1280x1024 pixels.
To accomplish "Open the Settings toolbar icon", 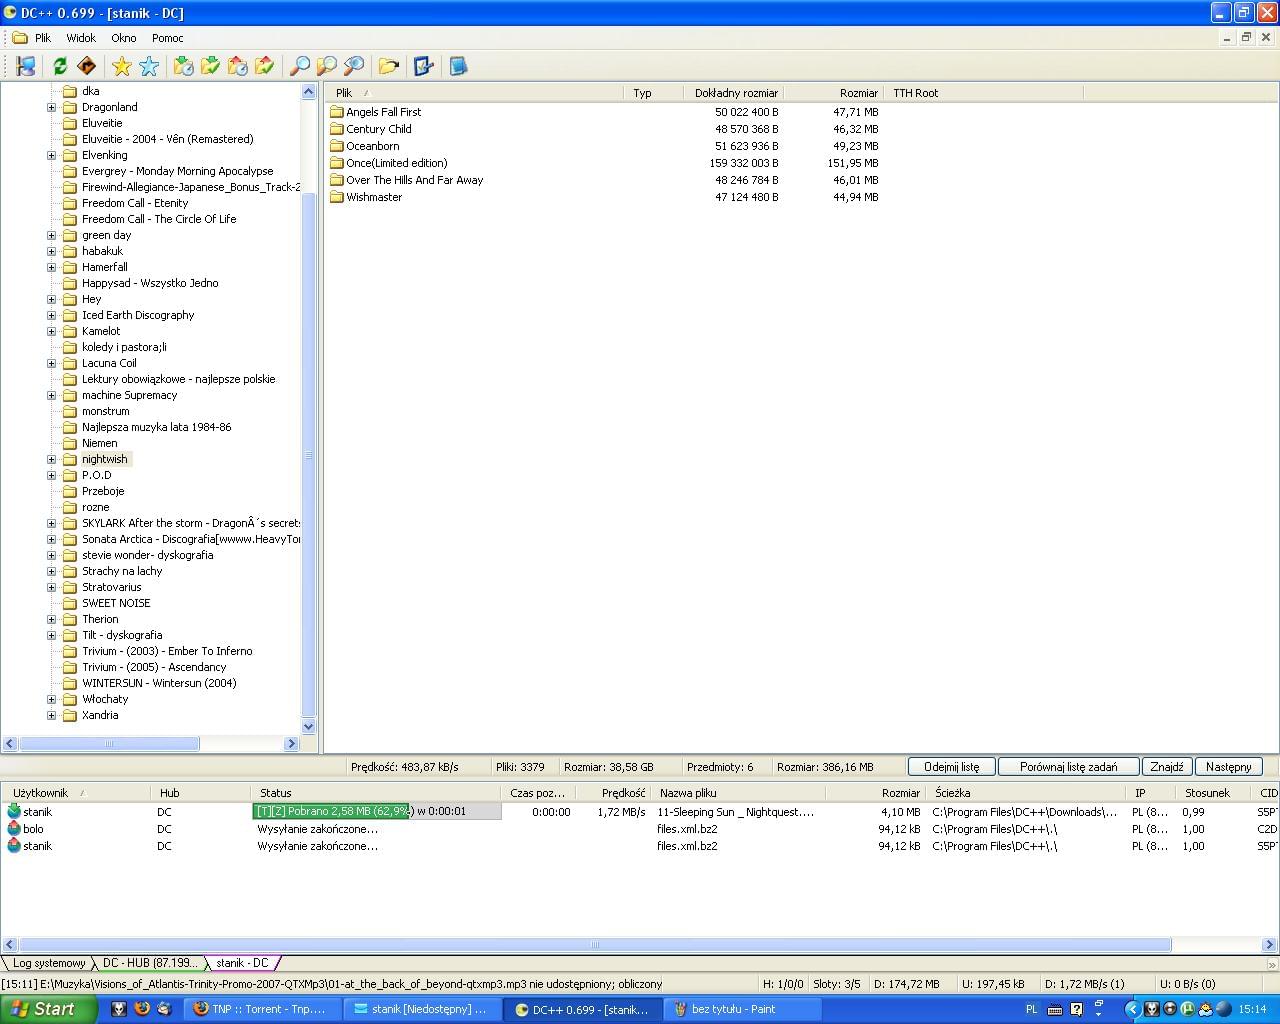I will (x=423, y=66).
